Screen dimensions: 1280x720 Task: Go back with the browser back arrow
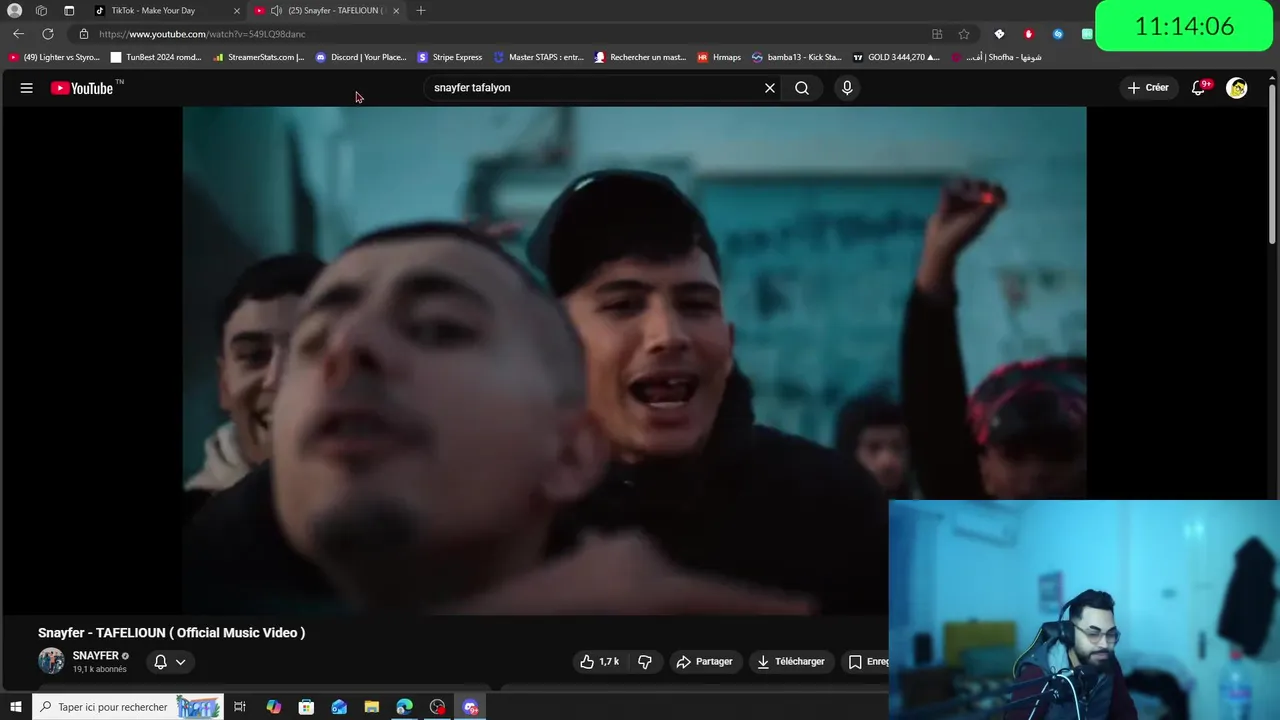coord(18,34)
